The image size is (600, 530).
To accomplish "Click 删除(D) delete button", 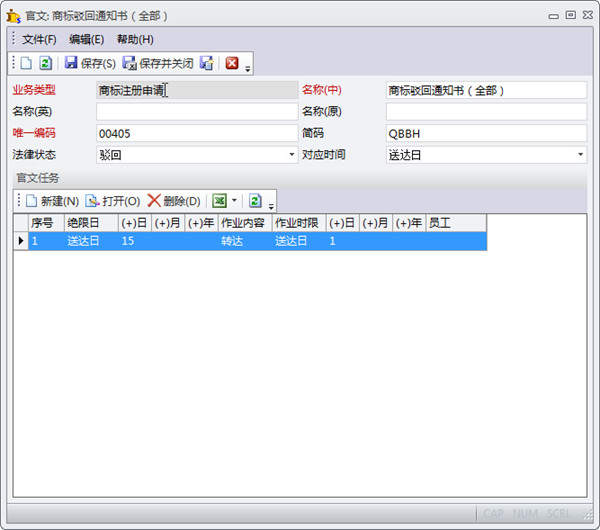I will coord(174,201).
